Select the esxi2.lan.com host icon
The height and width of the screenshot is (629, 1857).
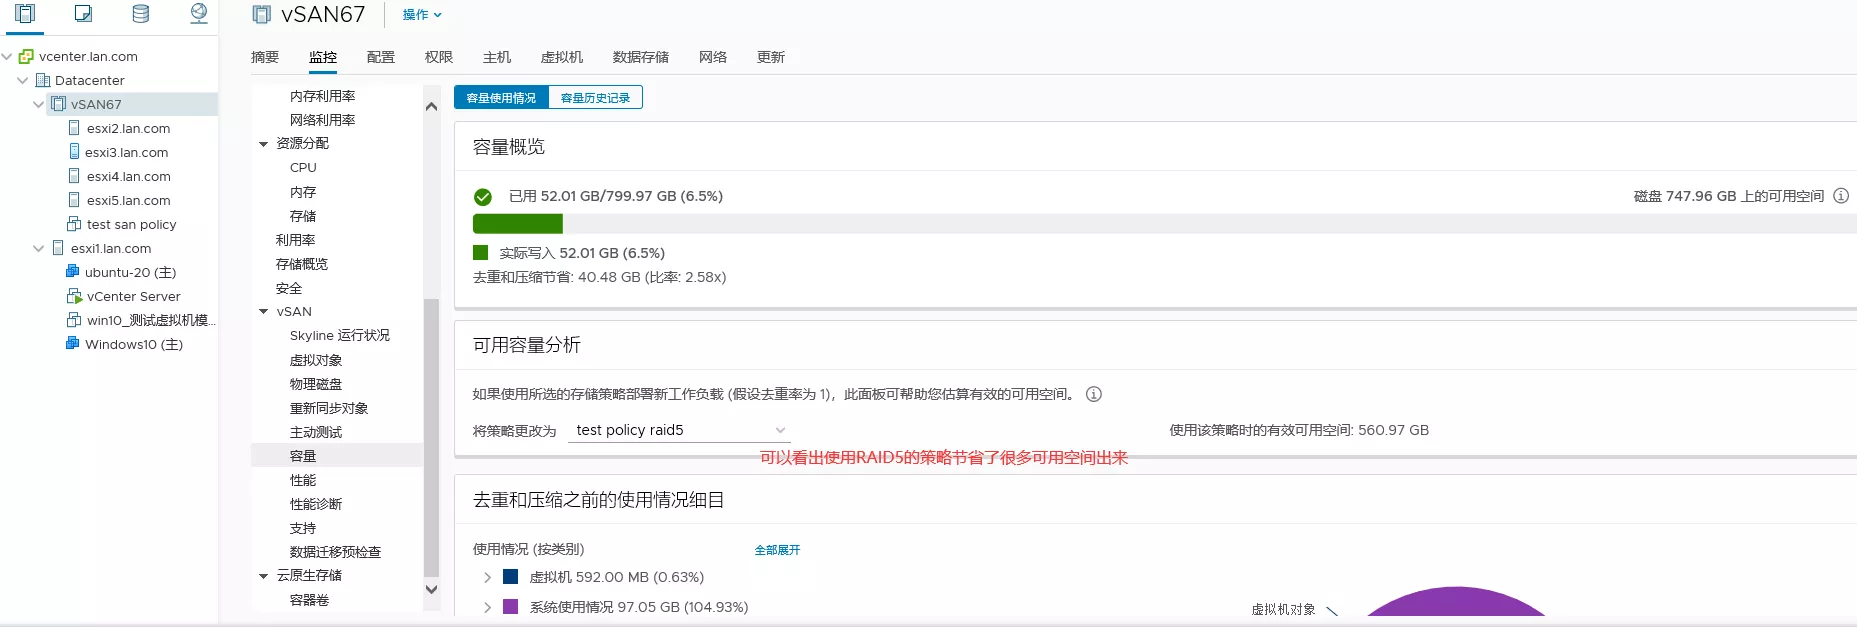(x=74, y=128)
